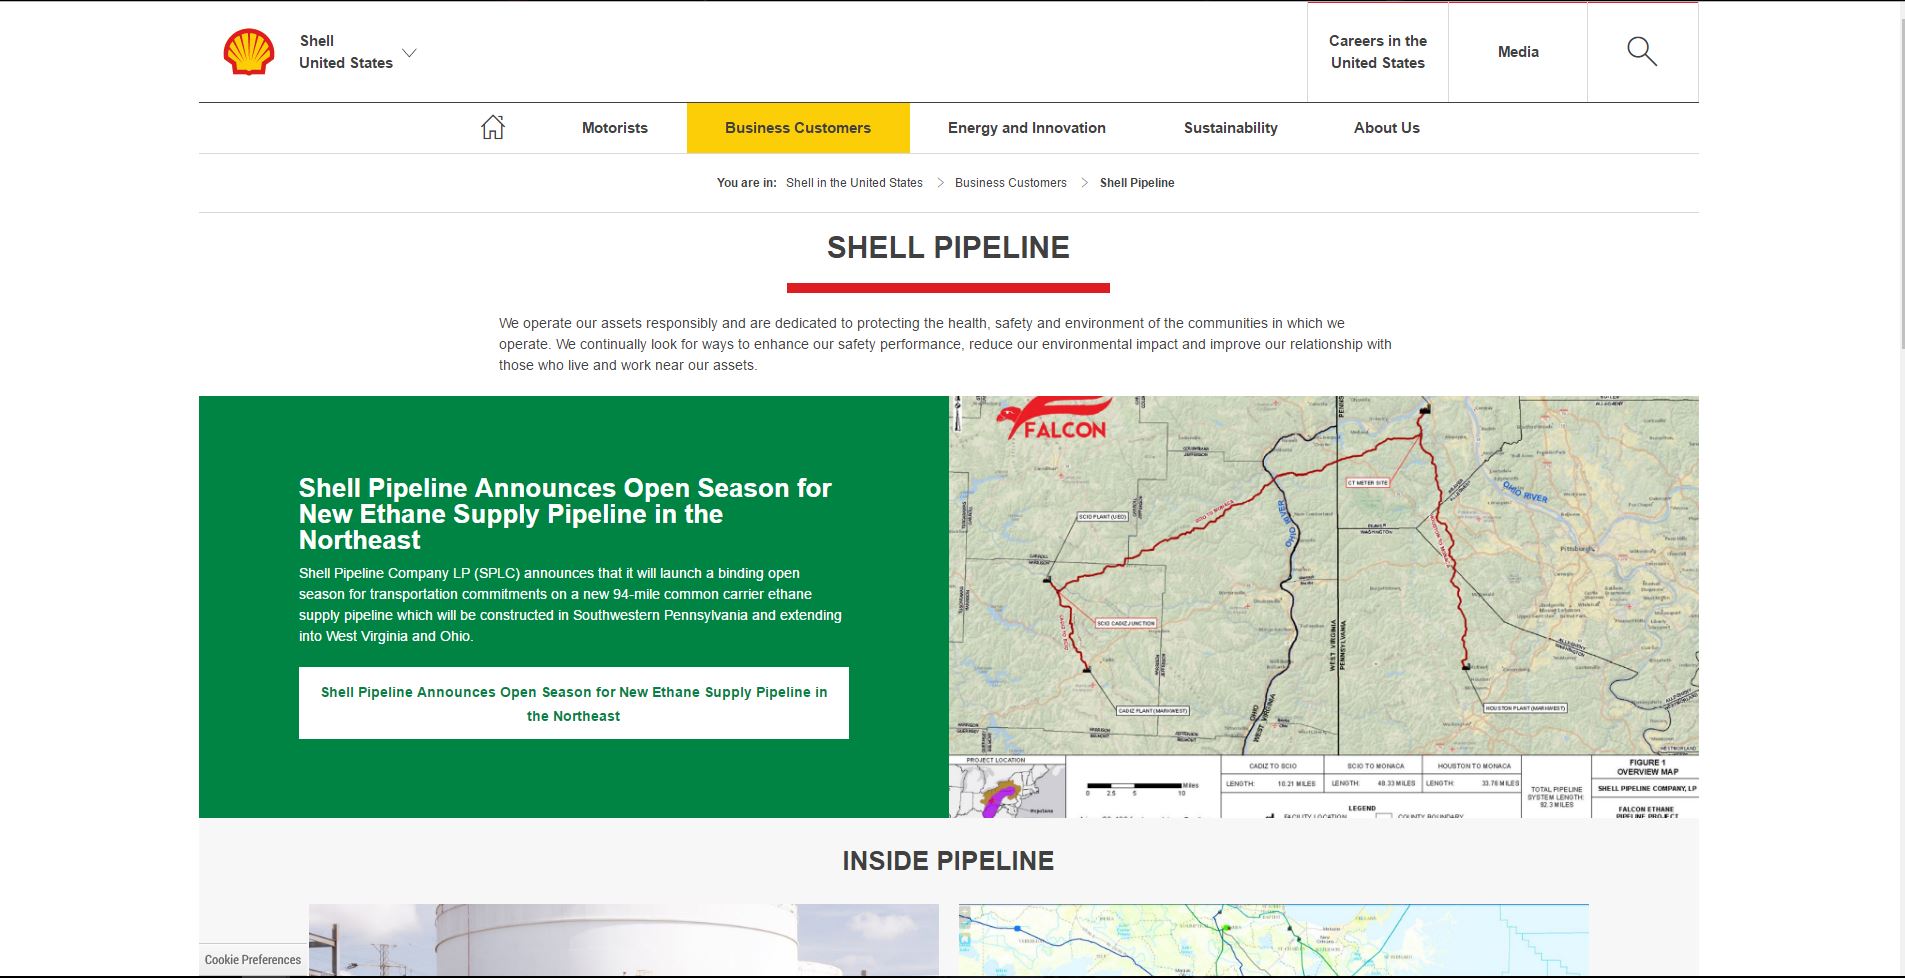Image resolution: width=1905 pixels, height=978 pixels.
Task: Expand the Business Customers breadcrumb entry
Action: point(1010,183)
